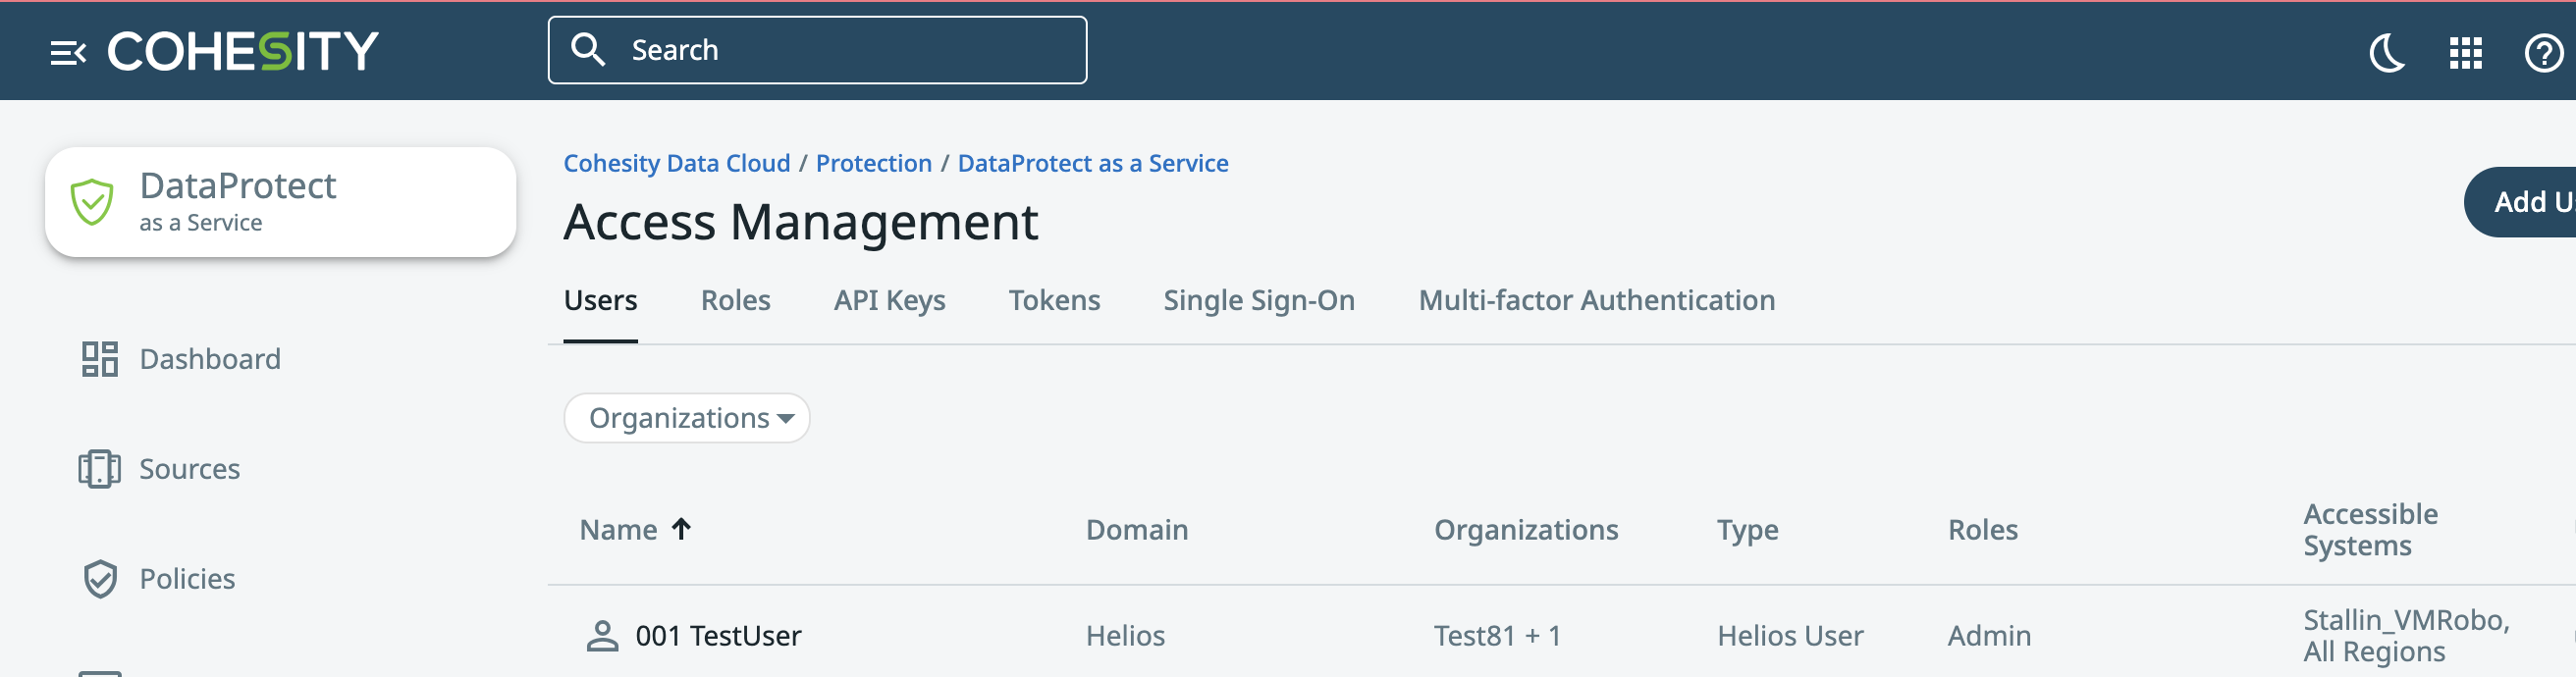Open Multi-factor Authentication tab
The image size is (2576, 677).
1596,300
